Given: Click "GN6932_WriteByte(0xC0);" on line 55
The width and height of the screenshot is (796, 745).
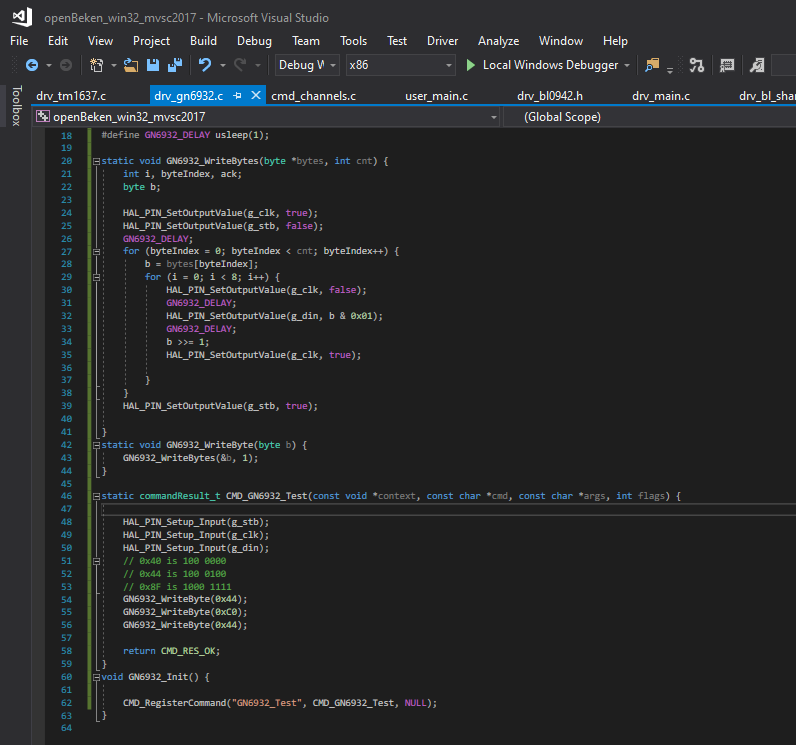Looking at the screenshot, I should point(185,613).
